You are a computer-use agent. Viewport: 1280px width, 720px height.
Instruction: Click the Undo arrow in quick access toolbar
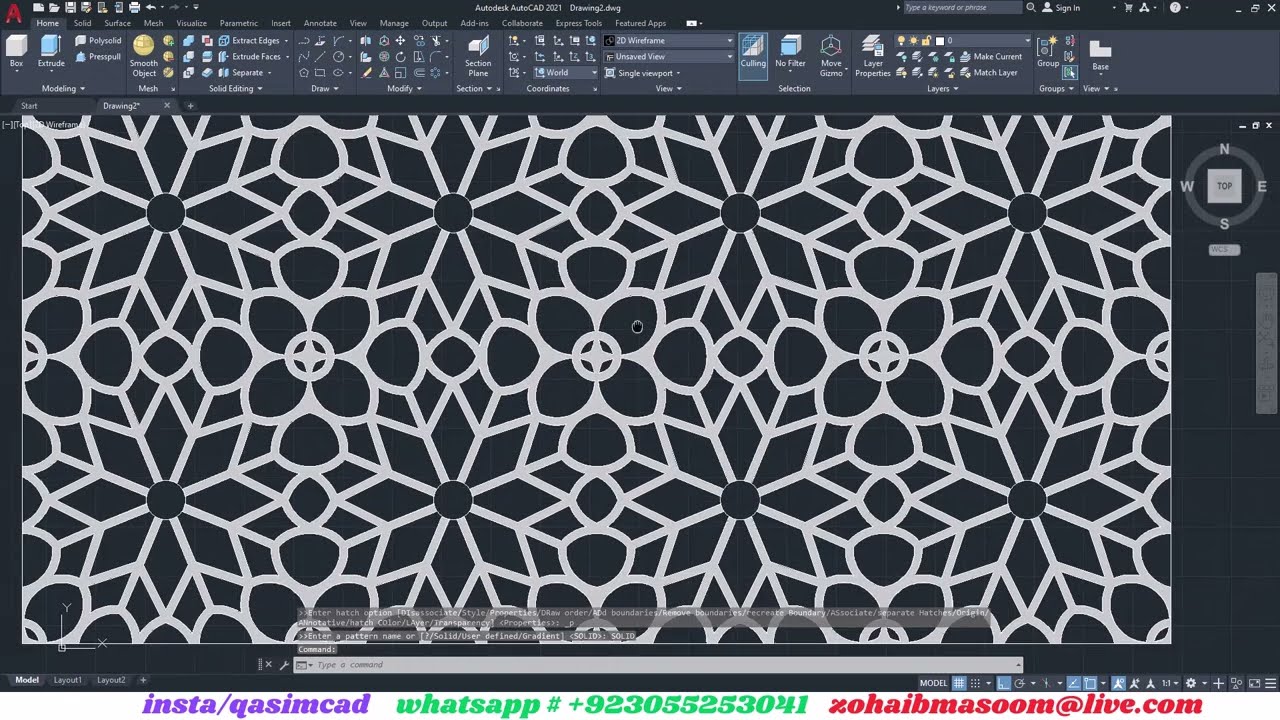(150, 7)
